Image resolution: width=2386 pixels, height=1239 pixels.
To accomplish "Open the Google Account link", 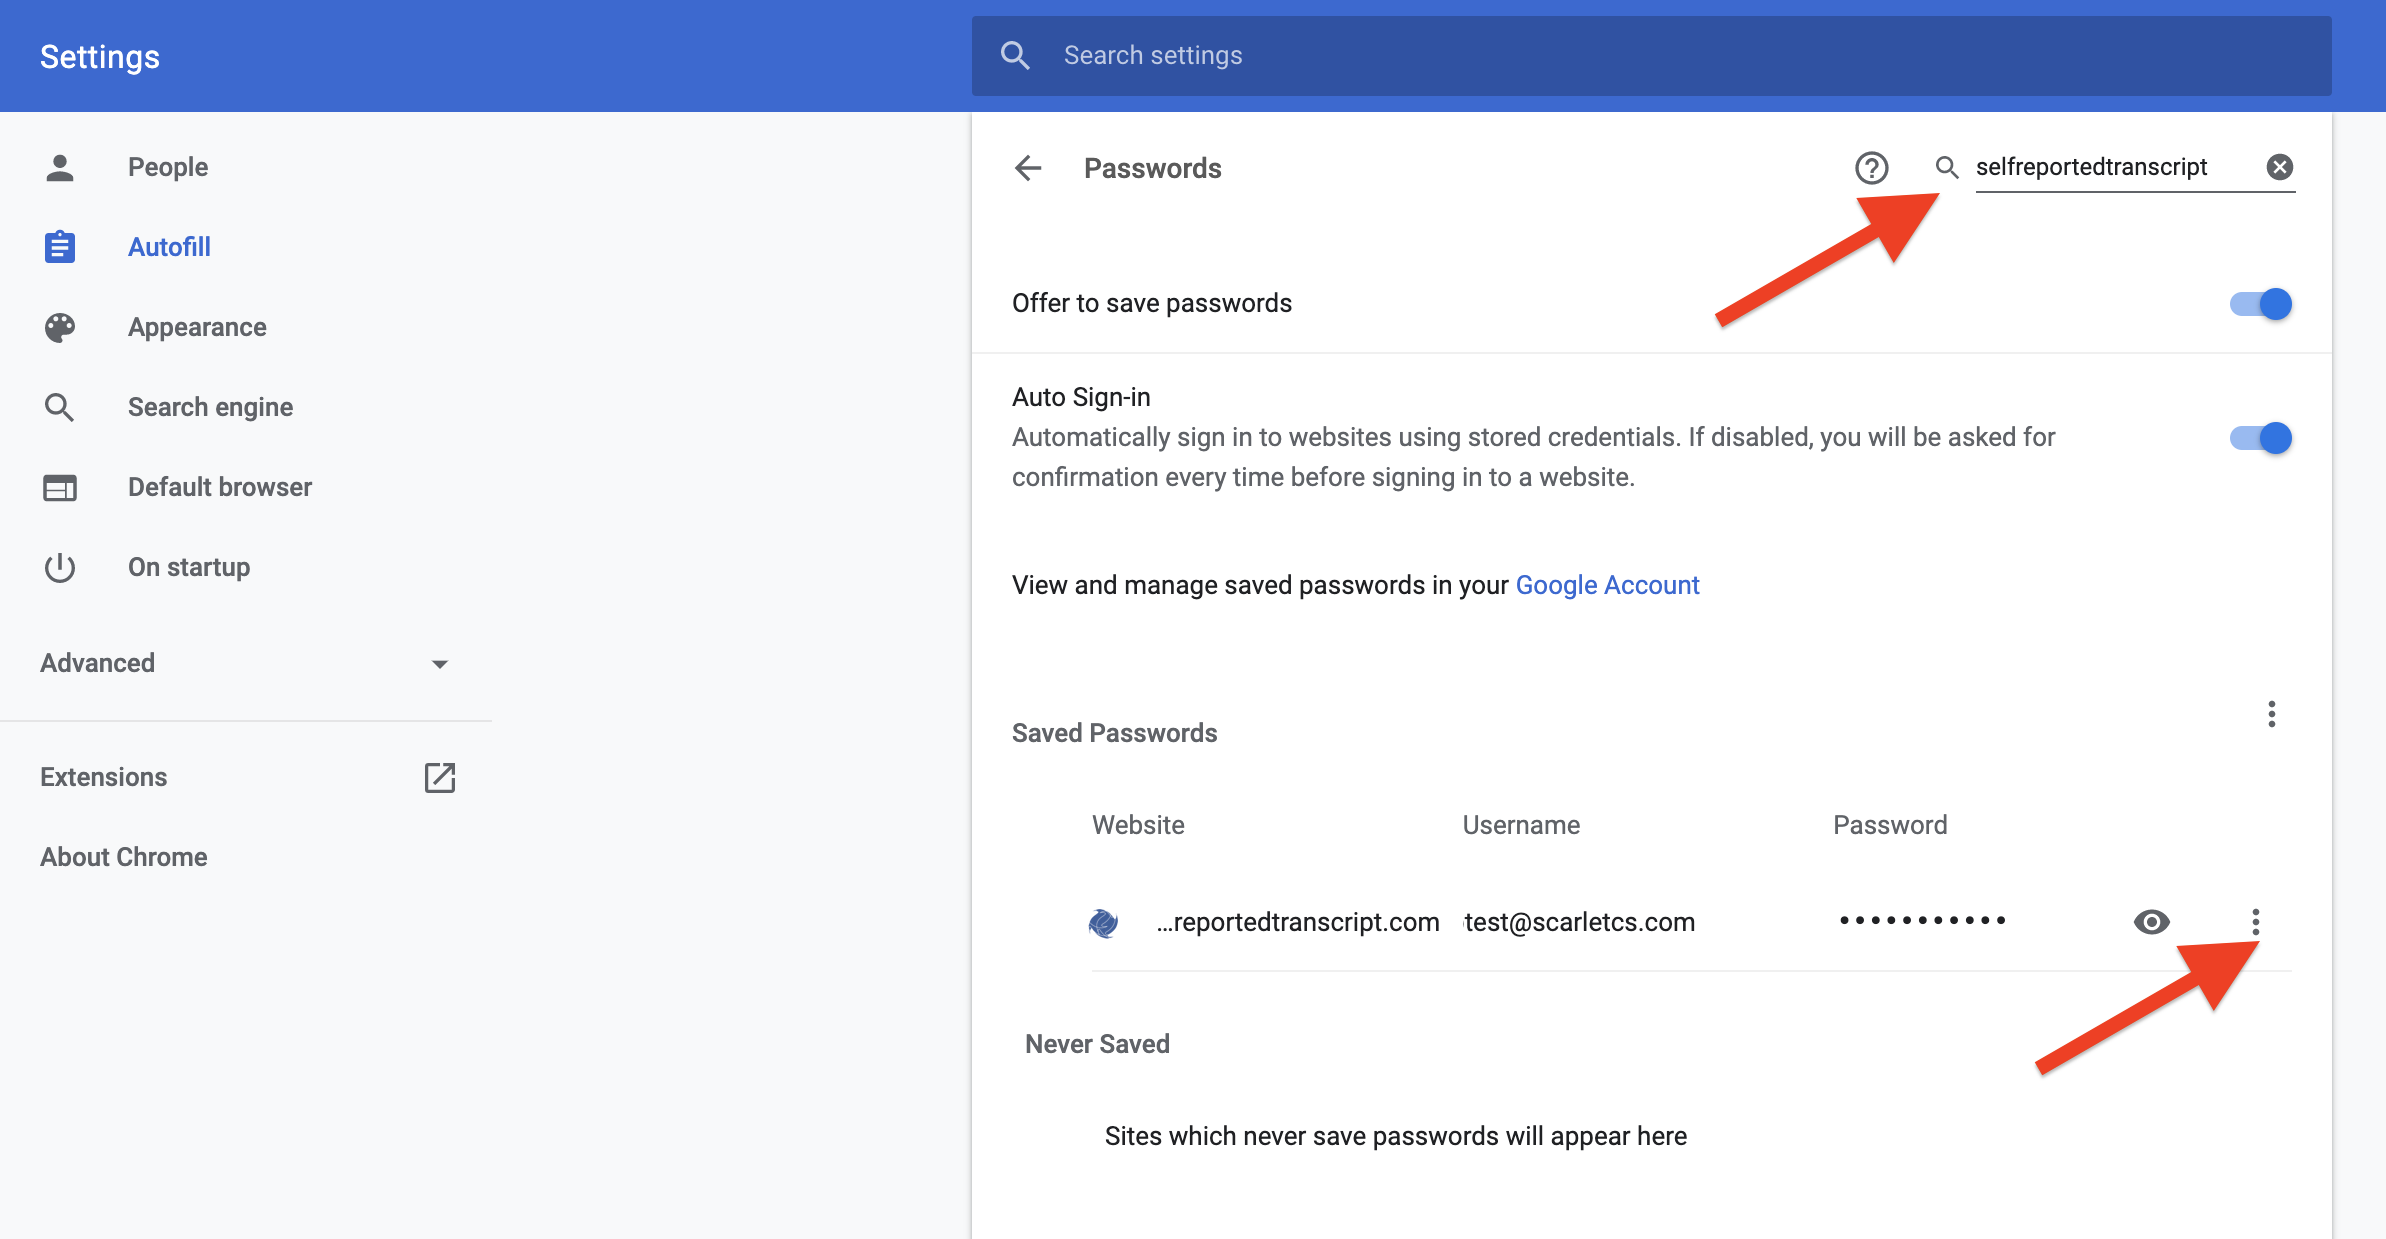I will 1607,585.
